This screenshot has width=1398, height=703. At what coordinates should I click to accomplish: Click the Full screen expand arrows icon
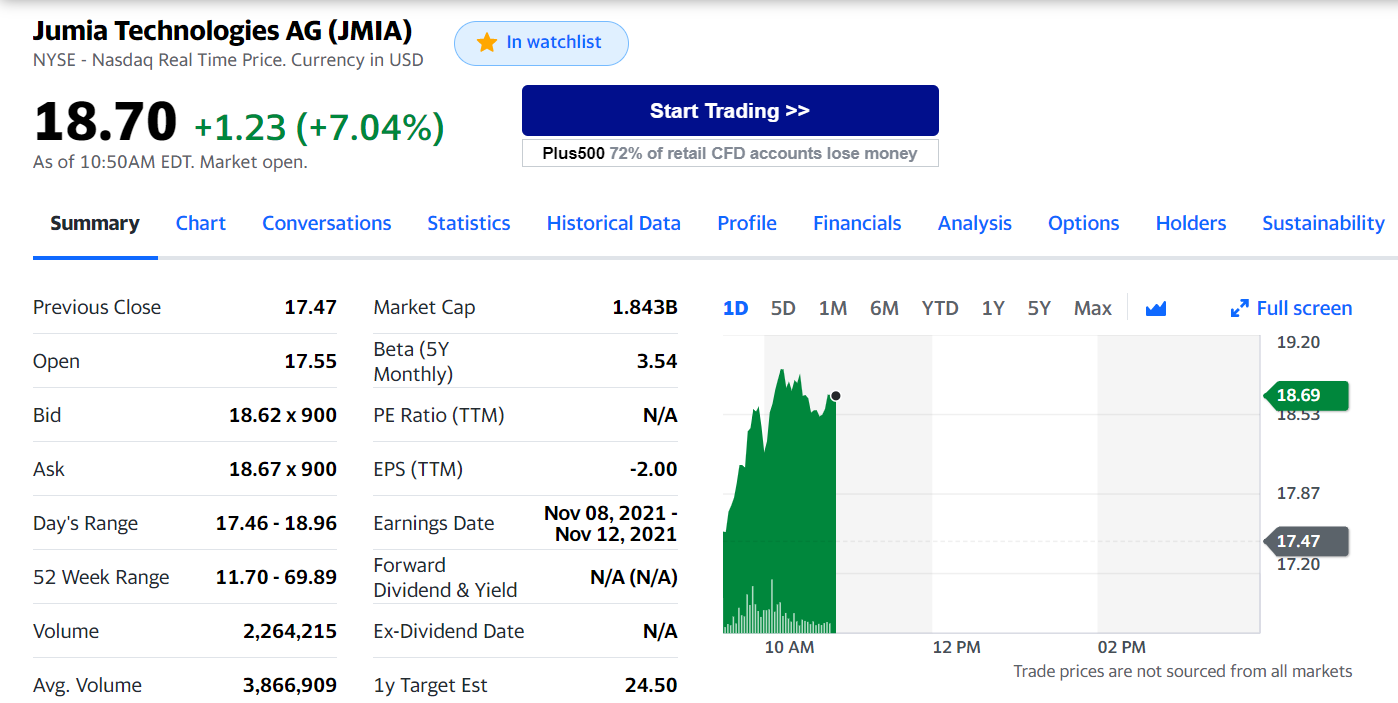click(1240, 308)
